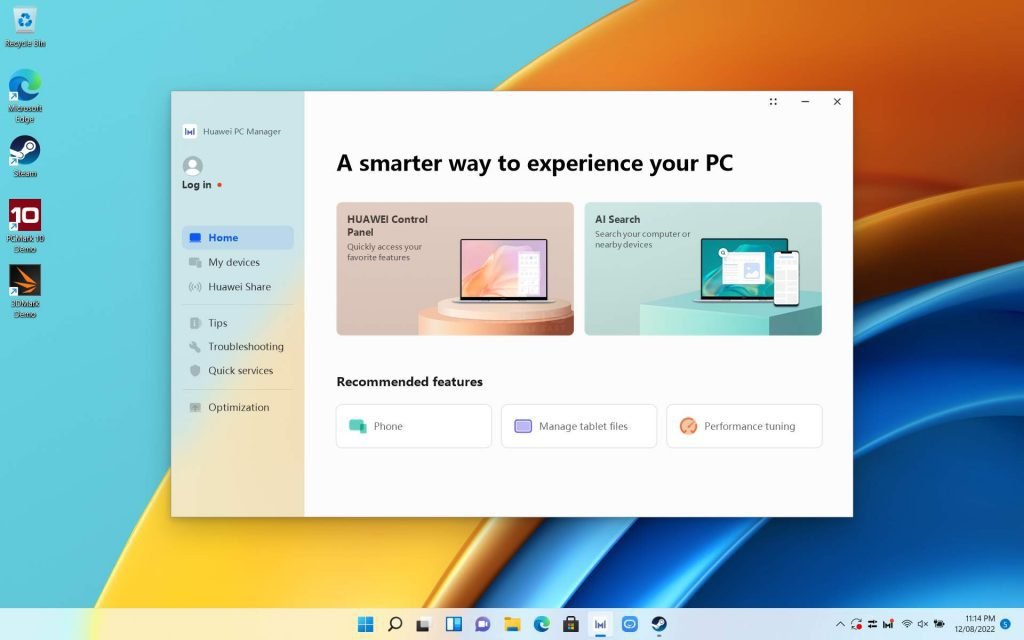Click the battery tray icon
Screen dimensions: 1024x640
(x=939, y=624)
